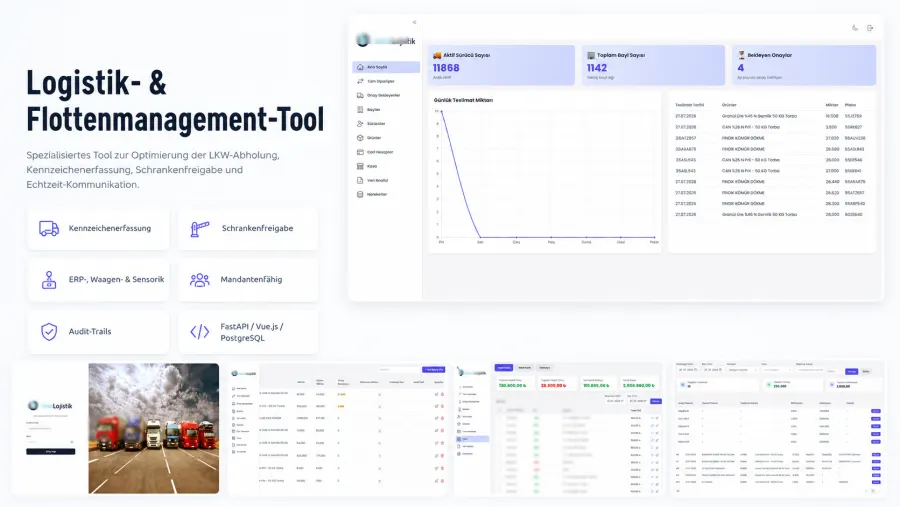Toggle dark mode moon icon
This screenshot has height=507, width=900.
click(855, 28)
